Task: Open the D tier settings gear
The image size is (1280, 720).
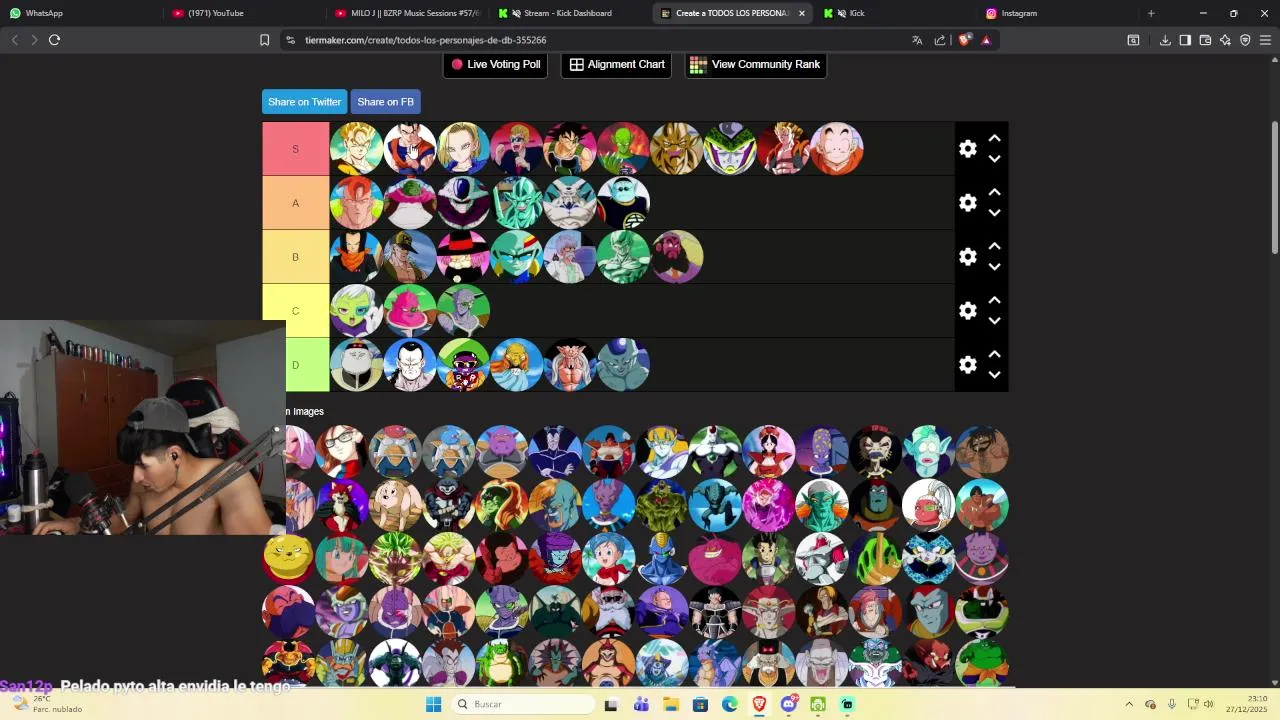Action: 967,365
